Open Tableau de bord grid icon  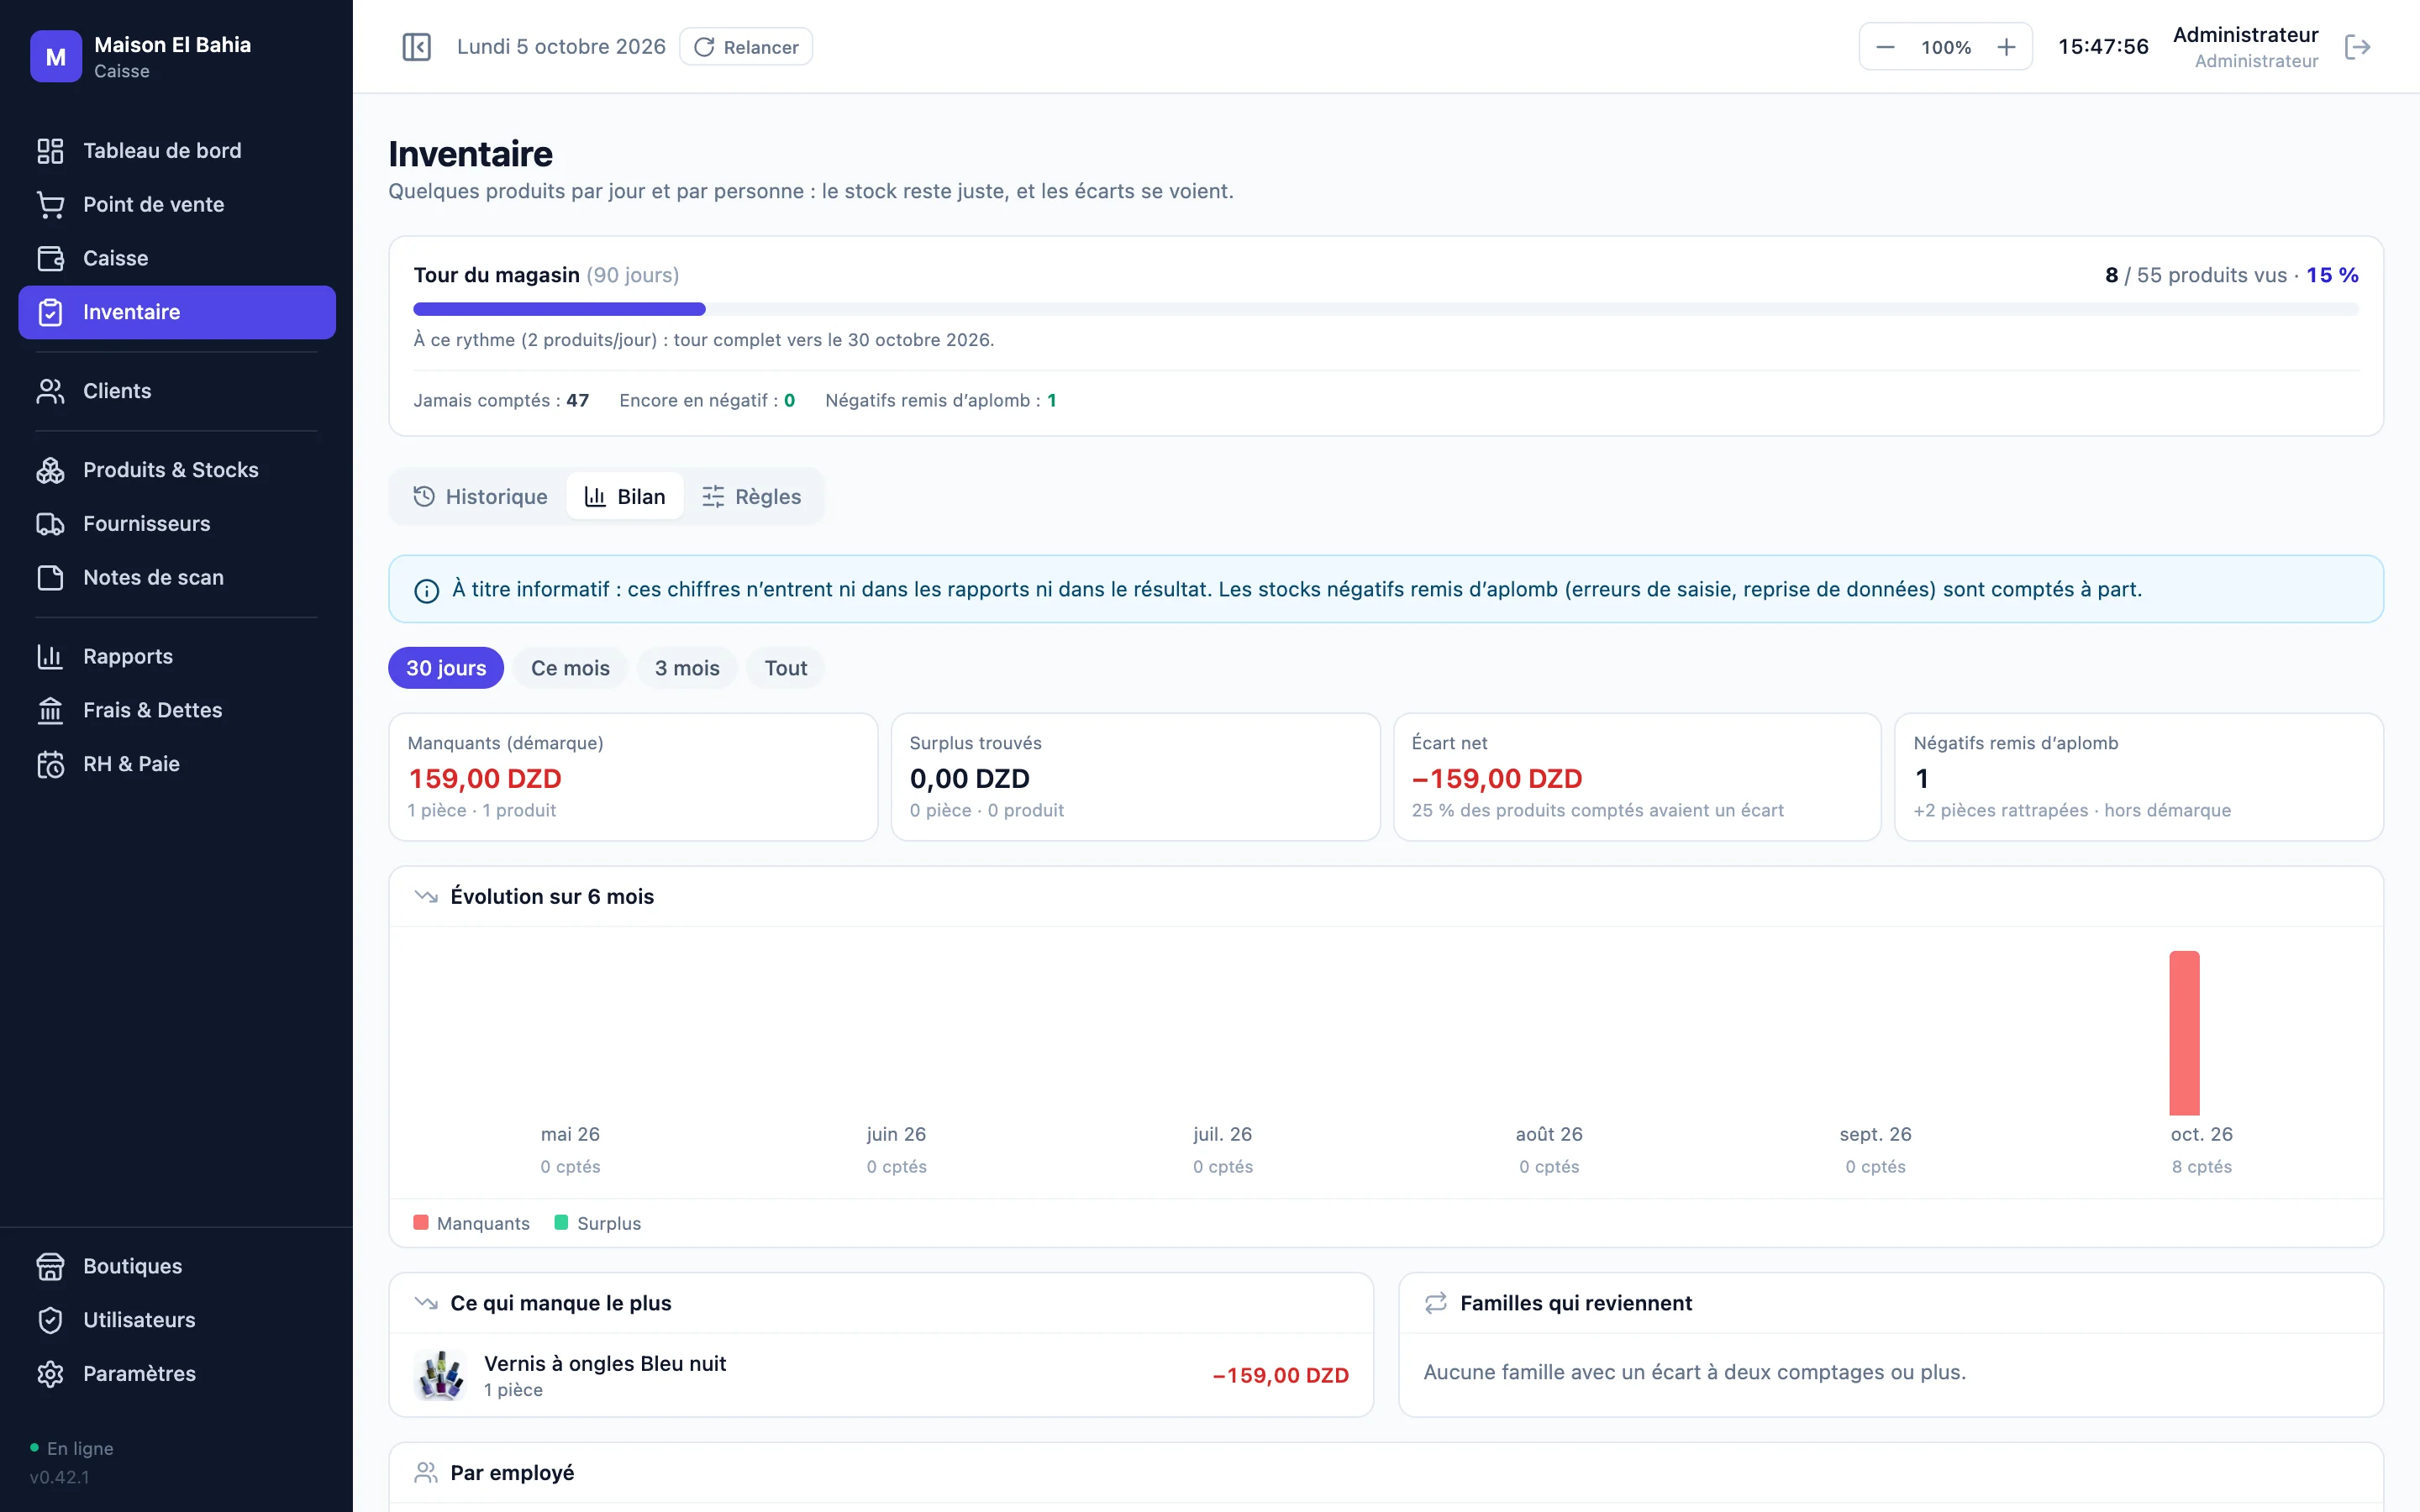(50, 151)
